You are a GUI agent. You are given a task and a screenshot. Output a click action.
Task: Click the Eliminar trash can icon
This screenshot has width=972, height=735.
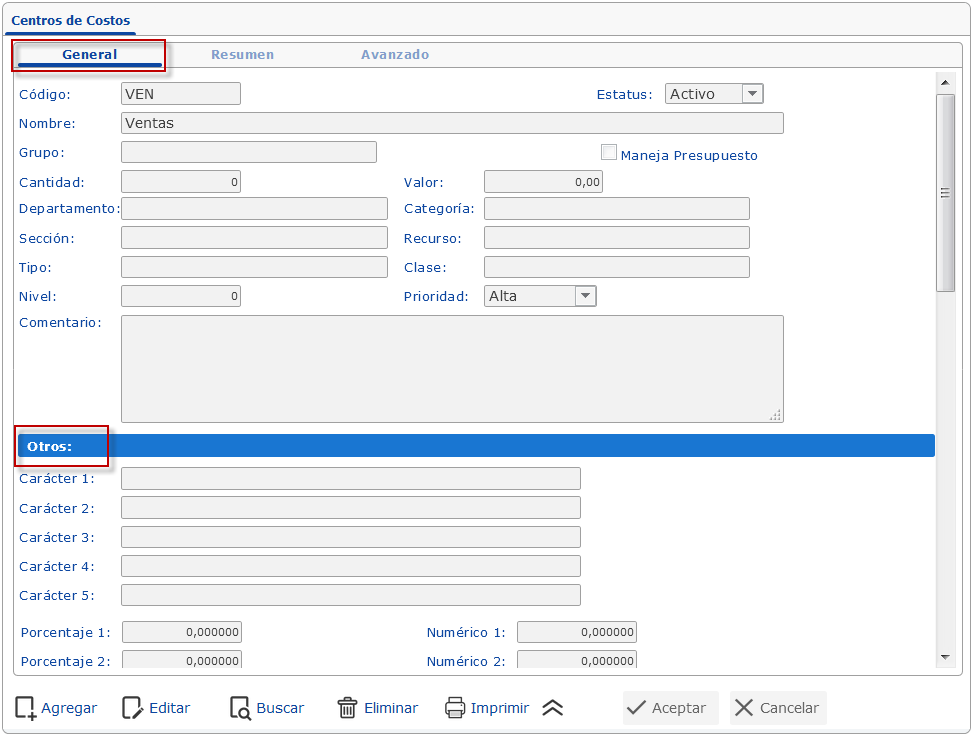click(x=347, y=708)
